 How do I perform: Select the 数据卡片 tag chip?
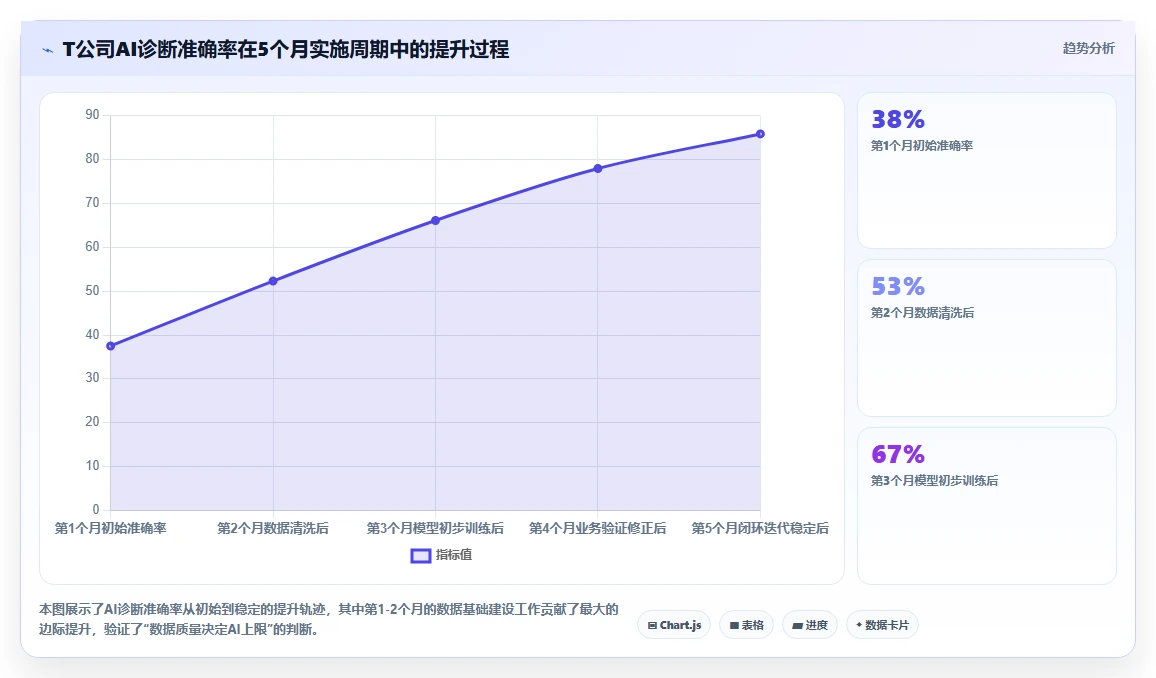[x=882, y=625]
